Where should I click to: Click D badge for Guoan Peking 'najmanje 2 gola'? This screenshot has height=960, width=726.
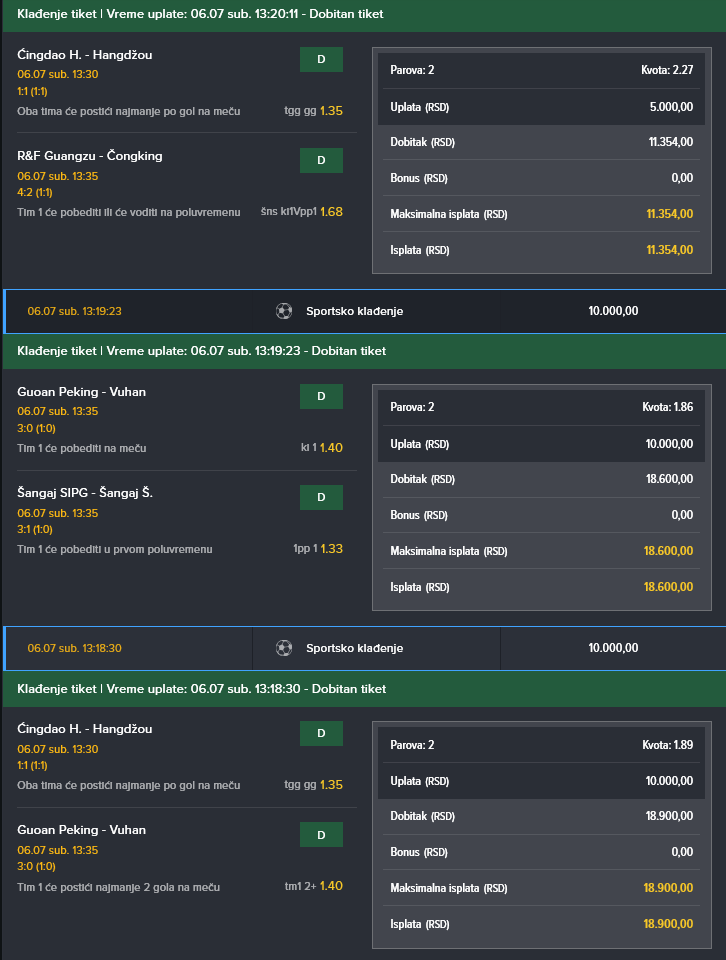321,835
